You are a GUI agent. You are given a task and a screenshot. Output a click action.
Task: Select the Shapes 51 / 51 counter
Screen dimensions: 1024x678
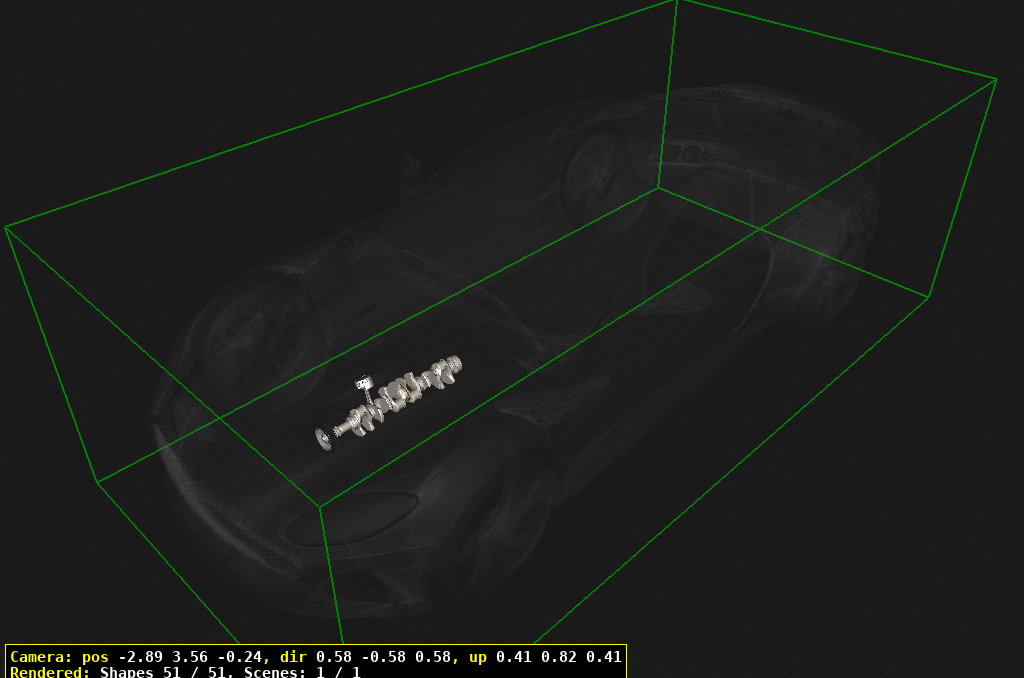click(x=160, y=672)
